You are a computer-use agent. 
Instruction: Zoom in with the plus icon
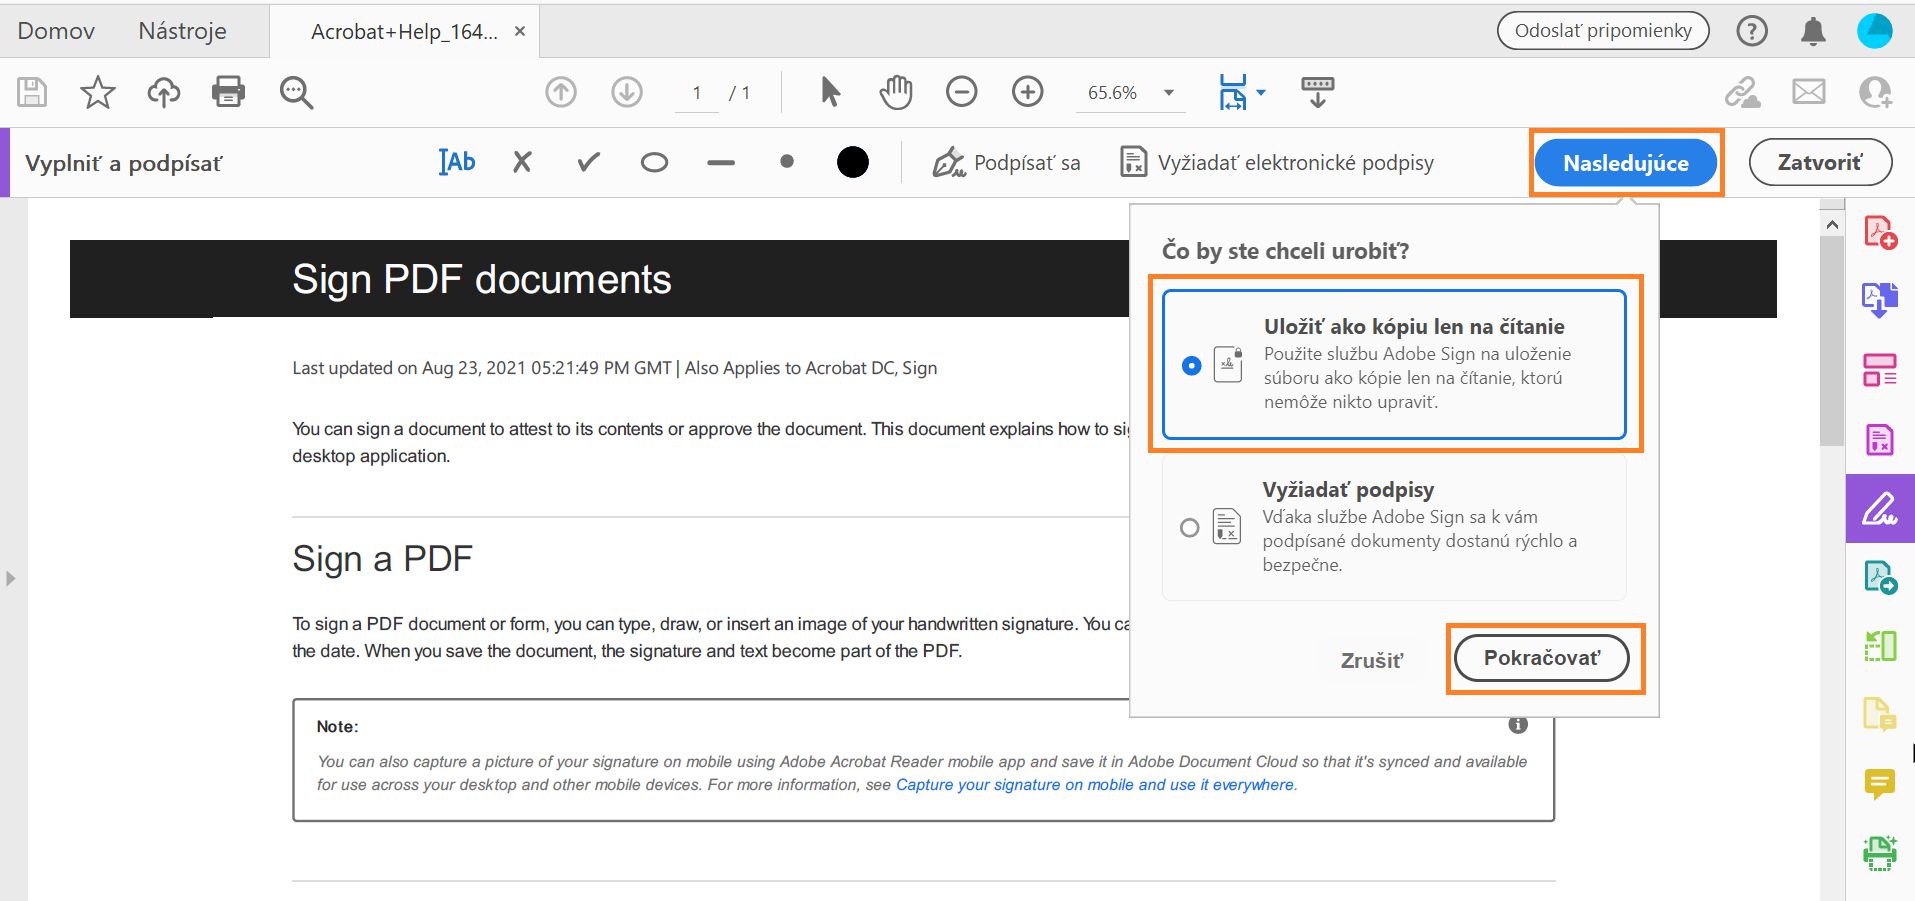click(x=1027, y=92)
